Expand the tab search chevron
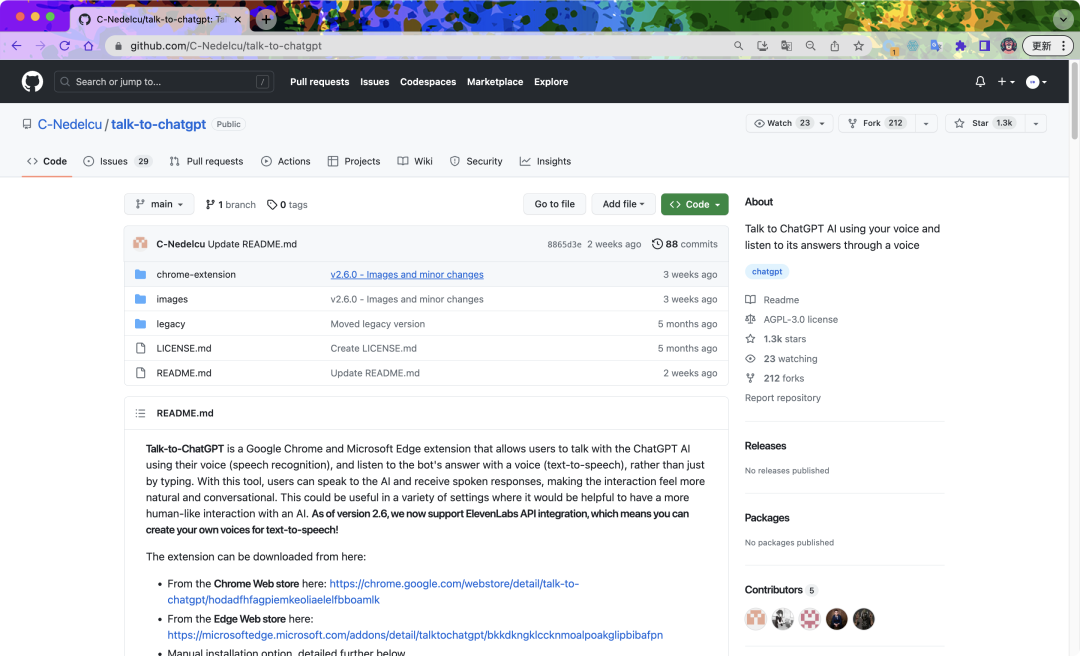1080x656 pixels. [x=1063, y=19]
